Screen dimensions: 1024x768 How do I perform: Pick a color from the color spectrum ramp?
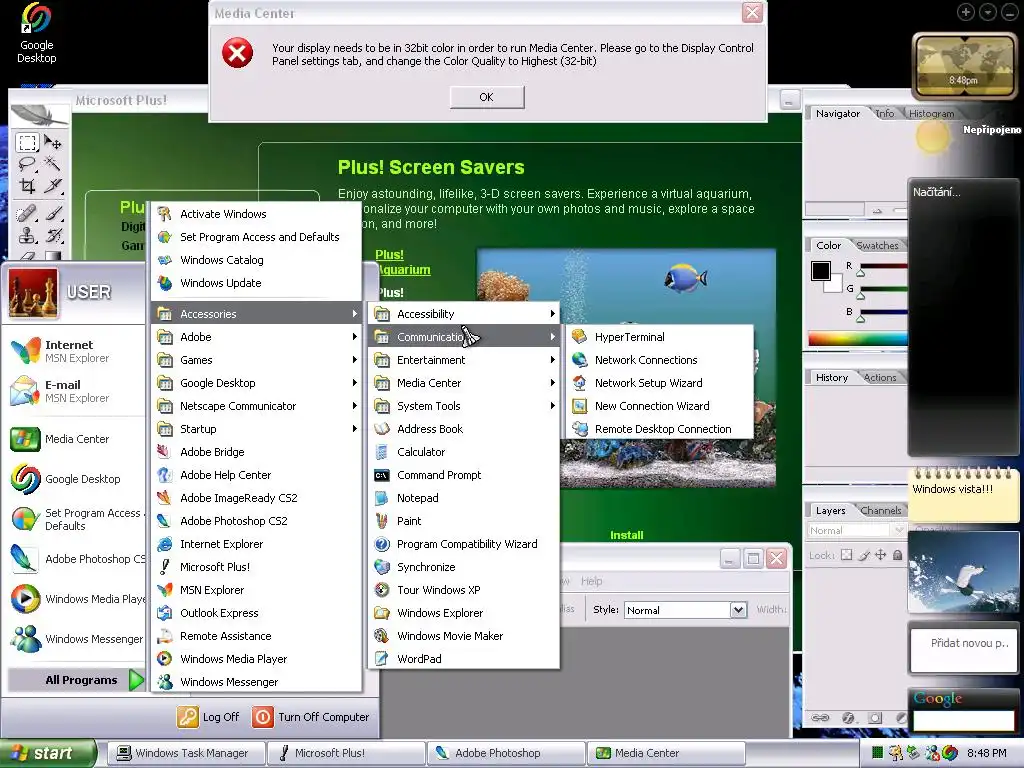(857, 338)
